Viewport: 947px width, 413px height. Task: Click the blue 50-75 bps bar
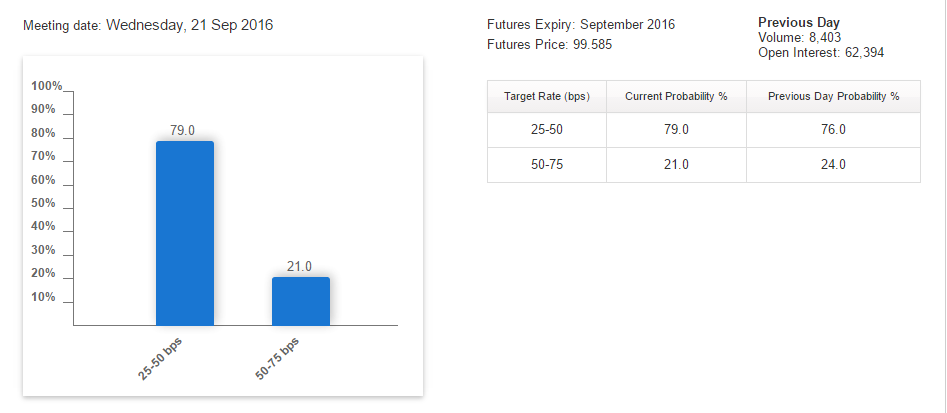tap(301, 301)
